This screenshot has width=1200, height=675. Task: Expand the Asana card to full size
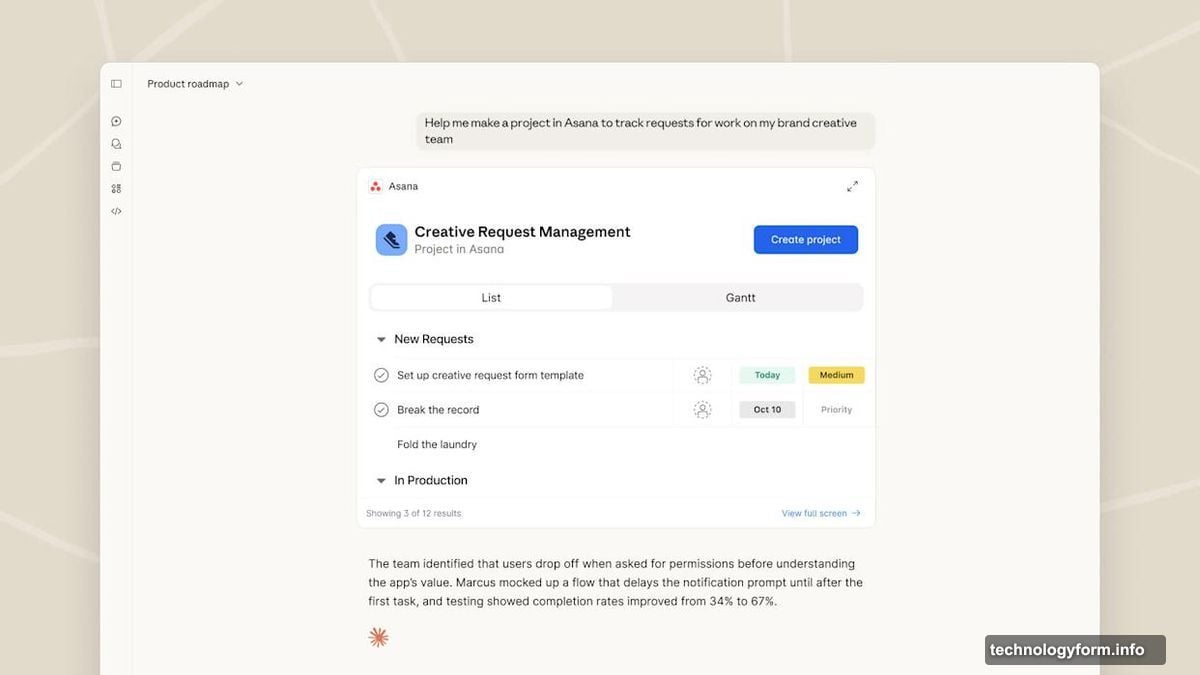click(853, 186)
